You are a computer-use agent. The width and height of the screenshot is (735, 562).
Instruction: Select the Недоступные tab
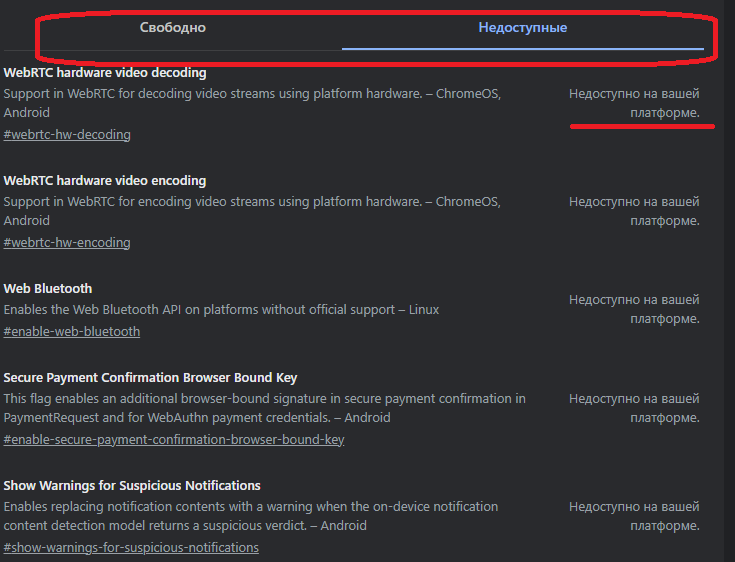(523, 28)
